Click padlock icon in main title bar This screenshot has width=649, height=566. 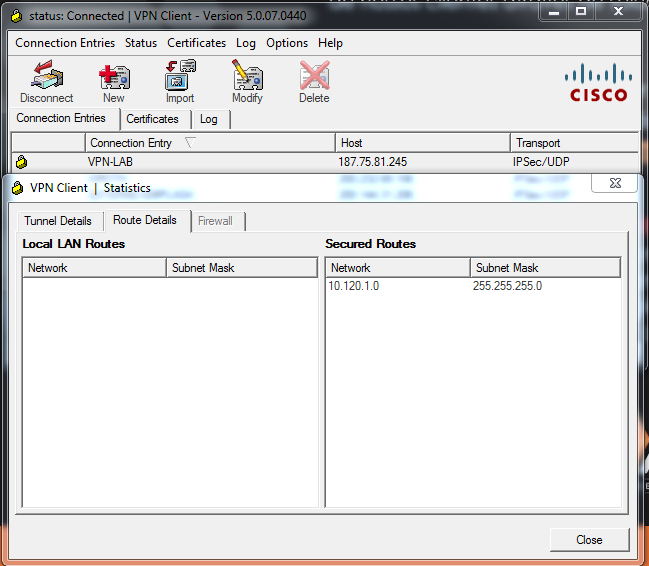coord(16,16)
